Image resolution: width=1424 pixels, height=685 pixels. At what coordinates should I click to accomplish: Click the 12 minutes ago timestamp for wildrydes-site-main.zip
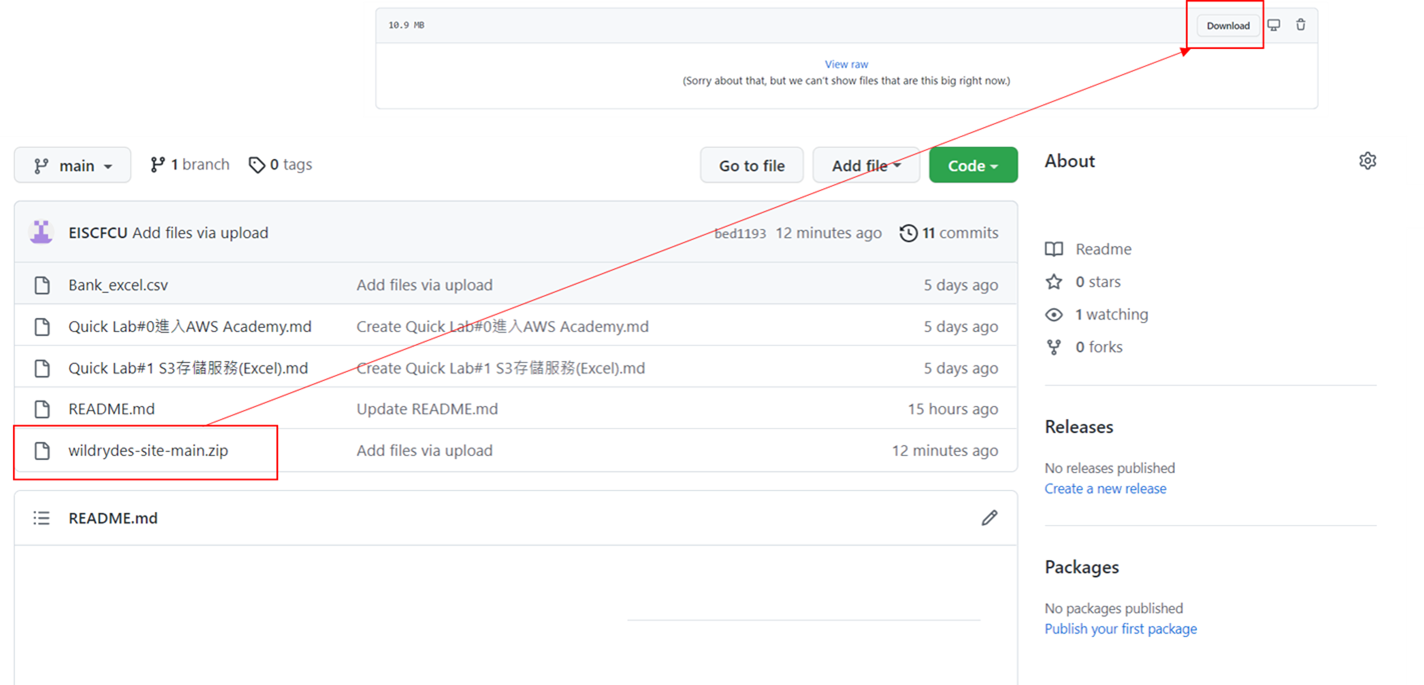tap(945, 451)
